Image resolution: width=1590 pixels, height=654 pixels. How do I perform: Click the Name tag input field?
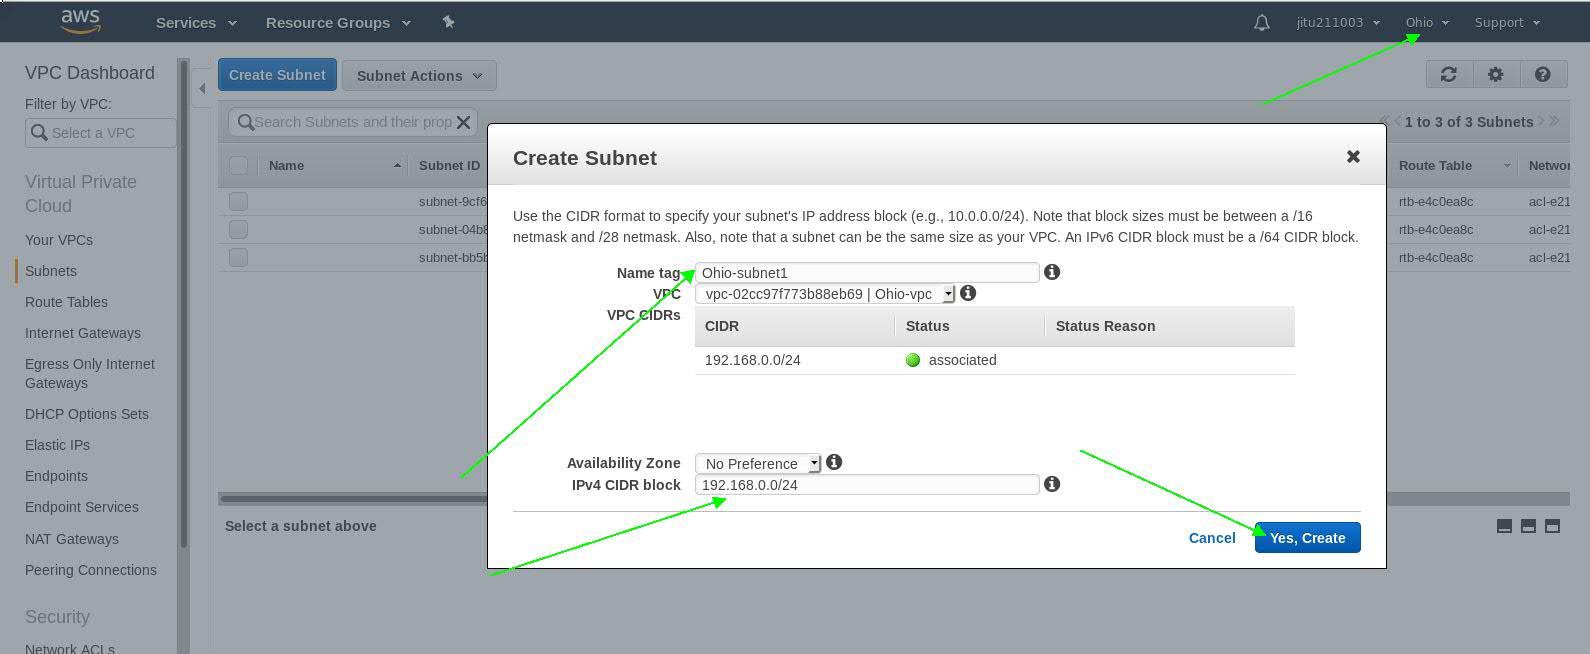point(867,272)
